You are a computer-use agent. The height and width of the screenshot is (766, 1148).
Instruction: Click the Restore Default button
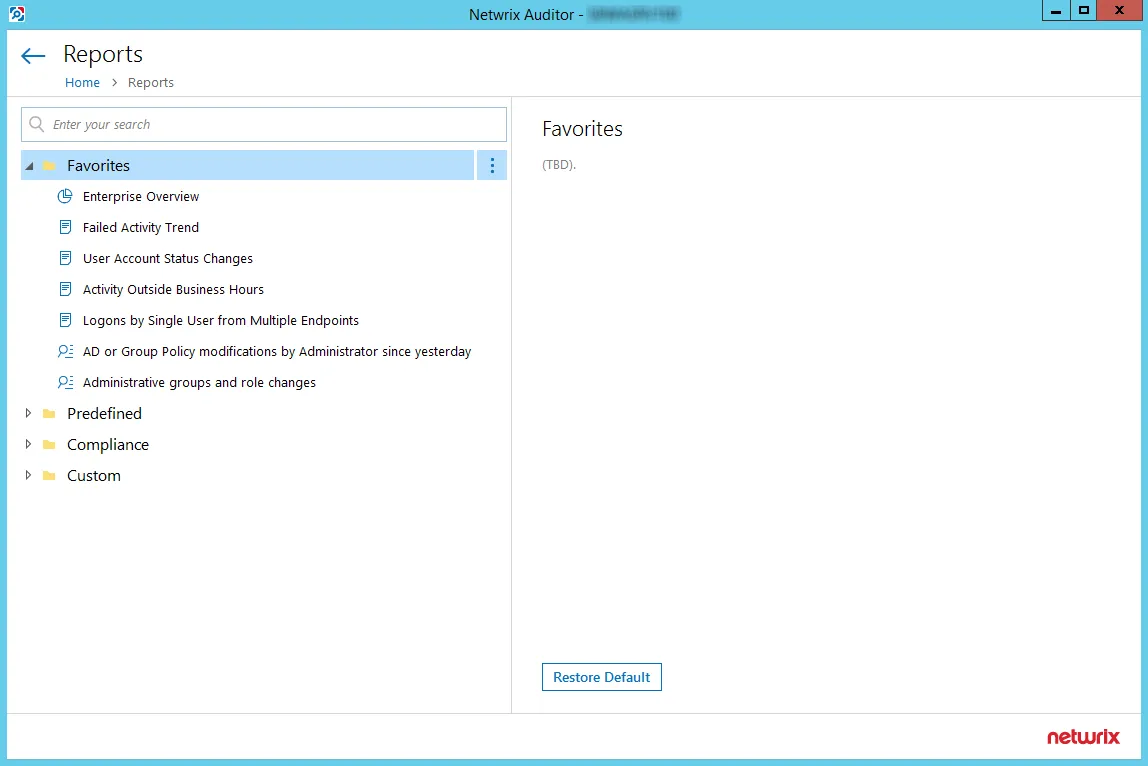click(602, 677)
